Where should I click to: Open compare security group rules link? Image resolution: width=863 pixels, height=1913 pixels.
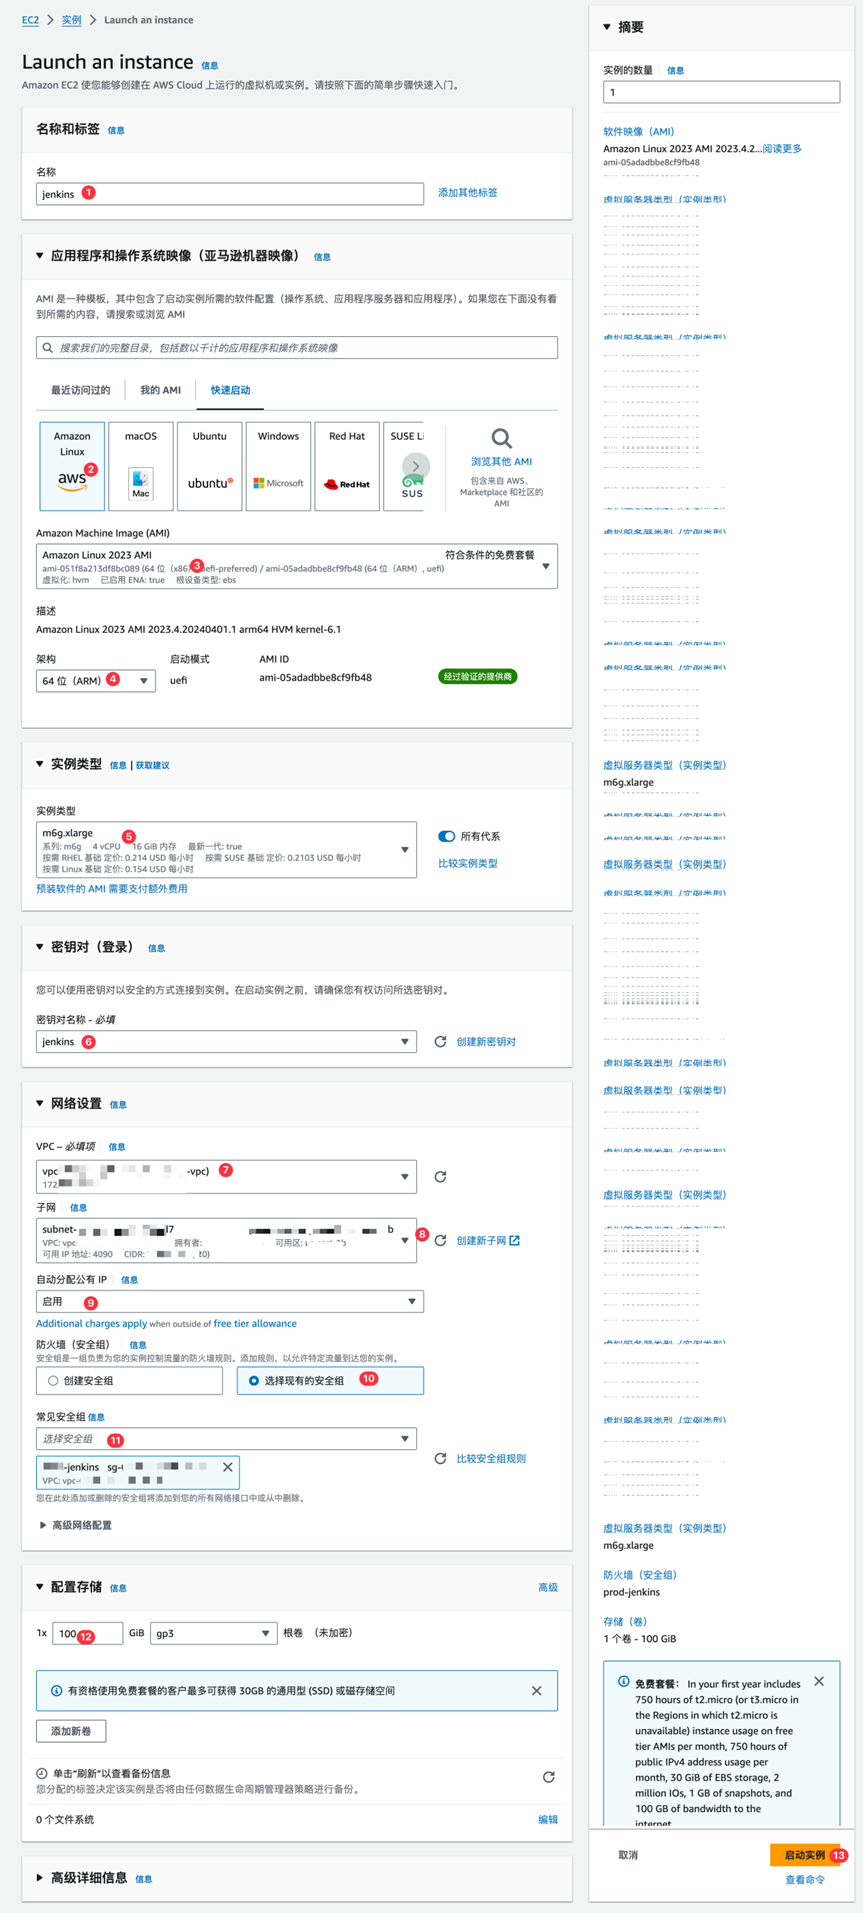pos(491,1459)
